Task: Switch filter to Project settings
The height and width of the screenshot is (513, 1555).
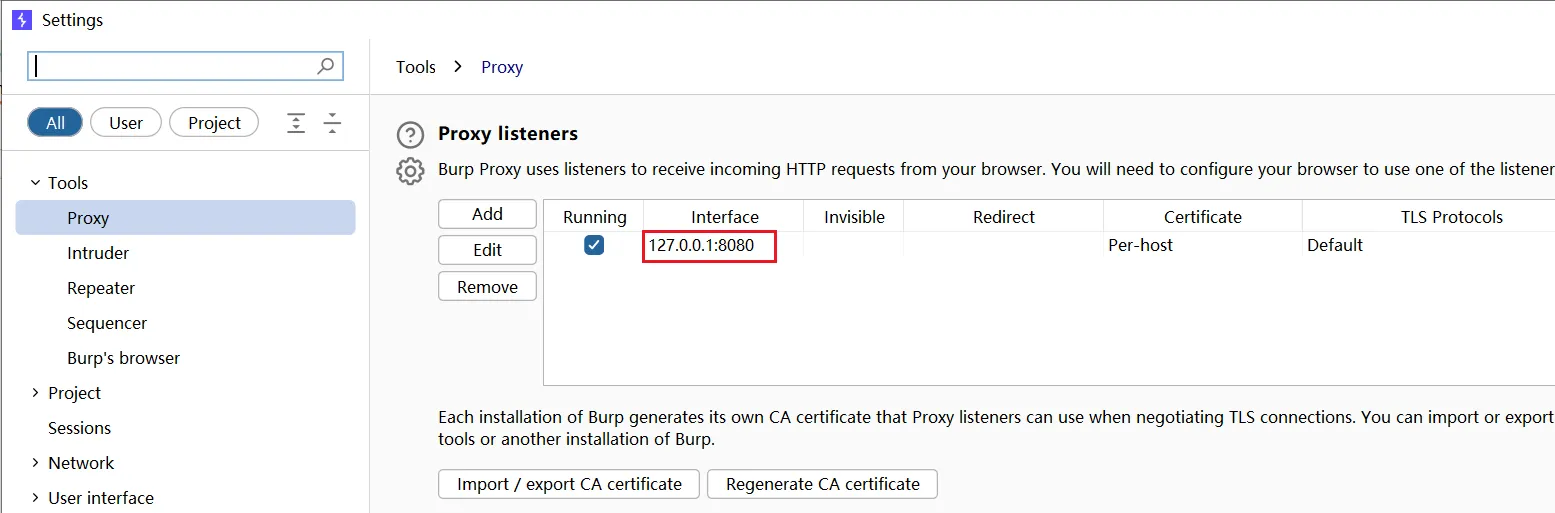Action: coord(214,123)
